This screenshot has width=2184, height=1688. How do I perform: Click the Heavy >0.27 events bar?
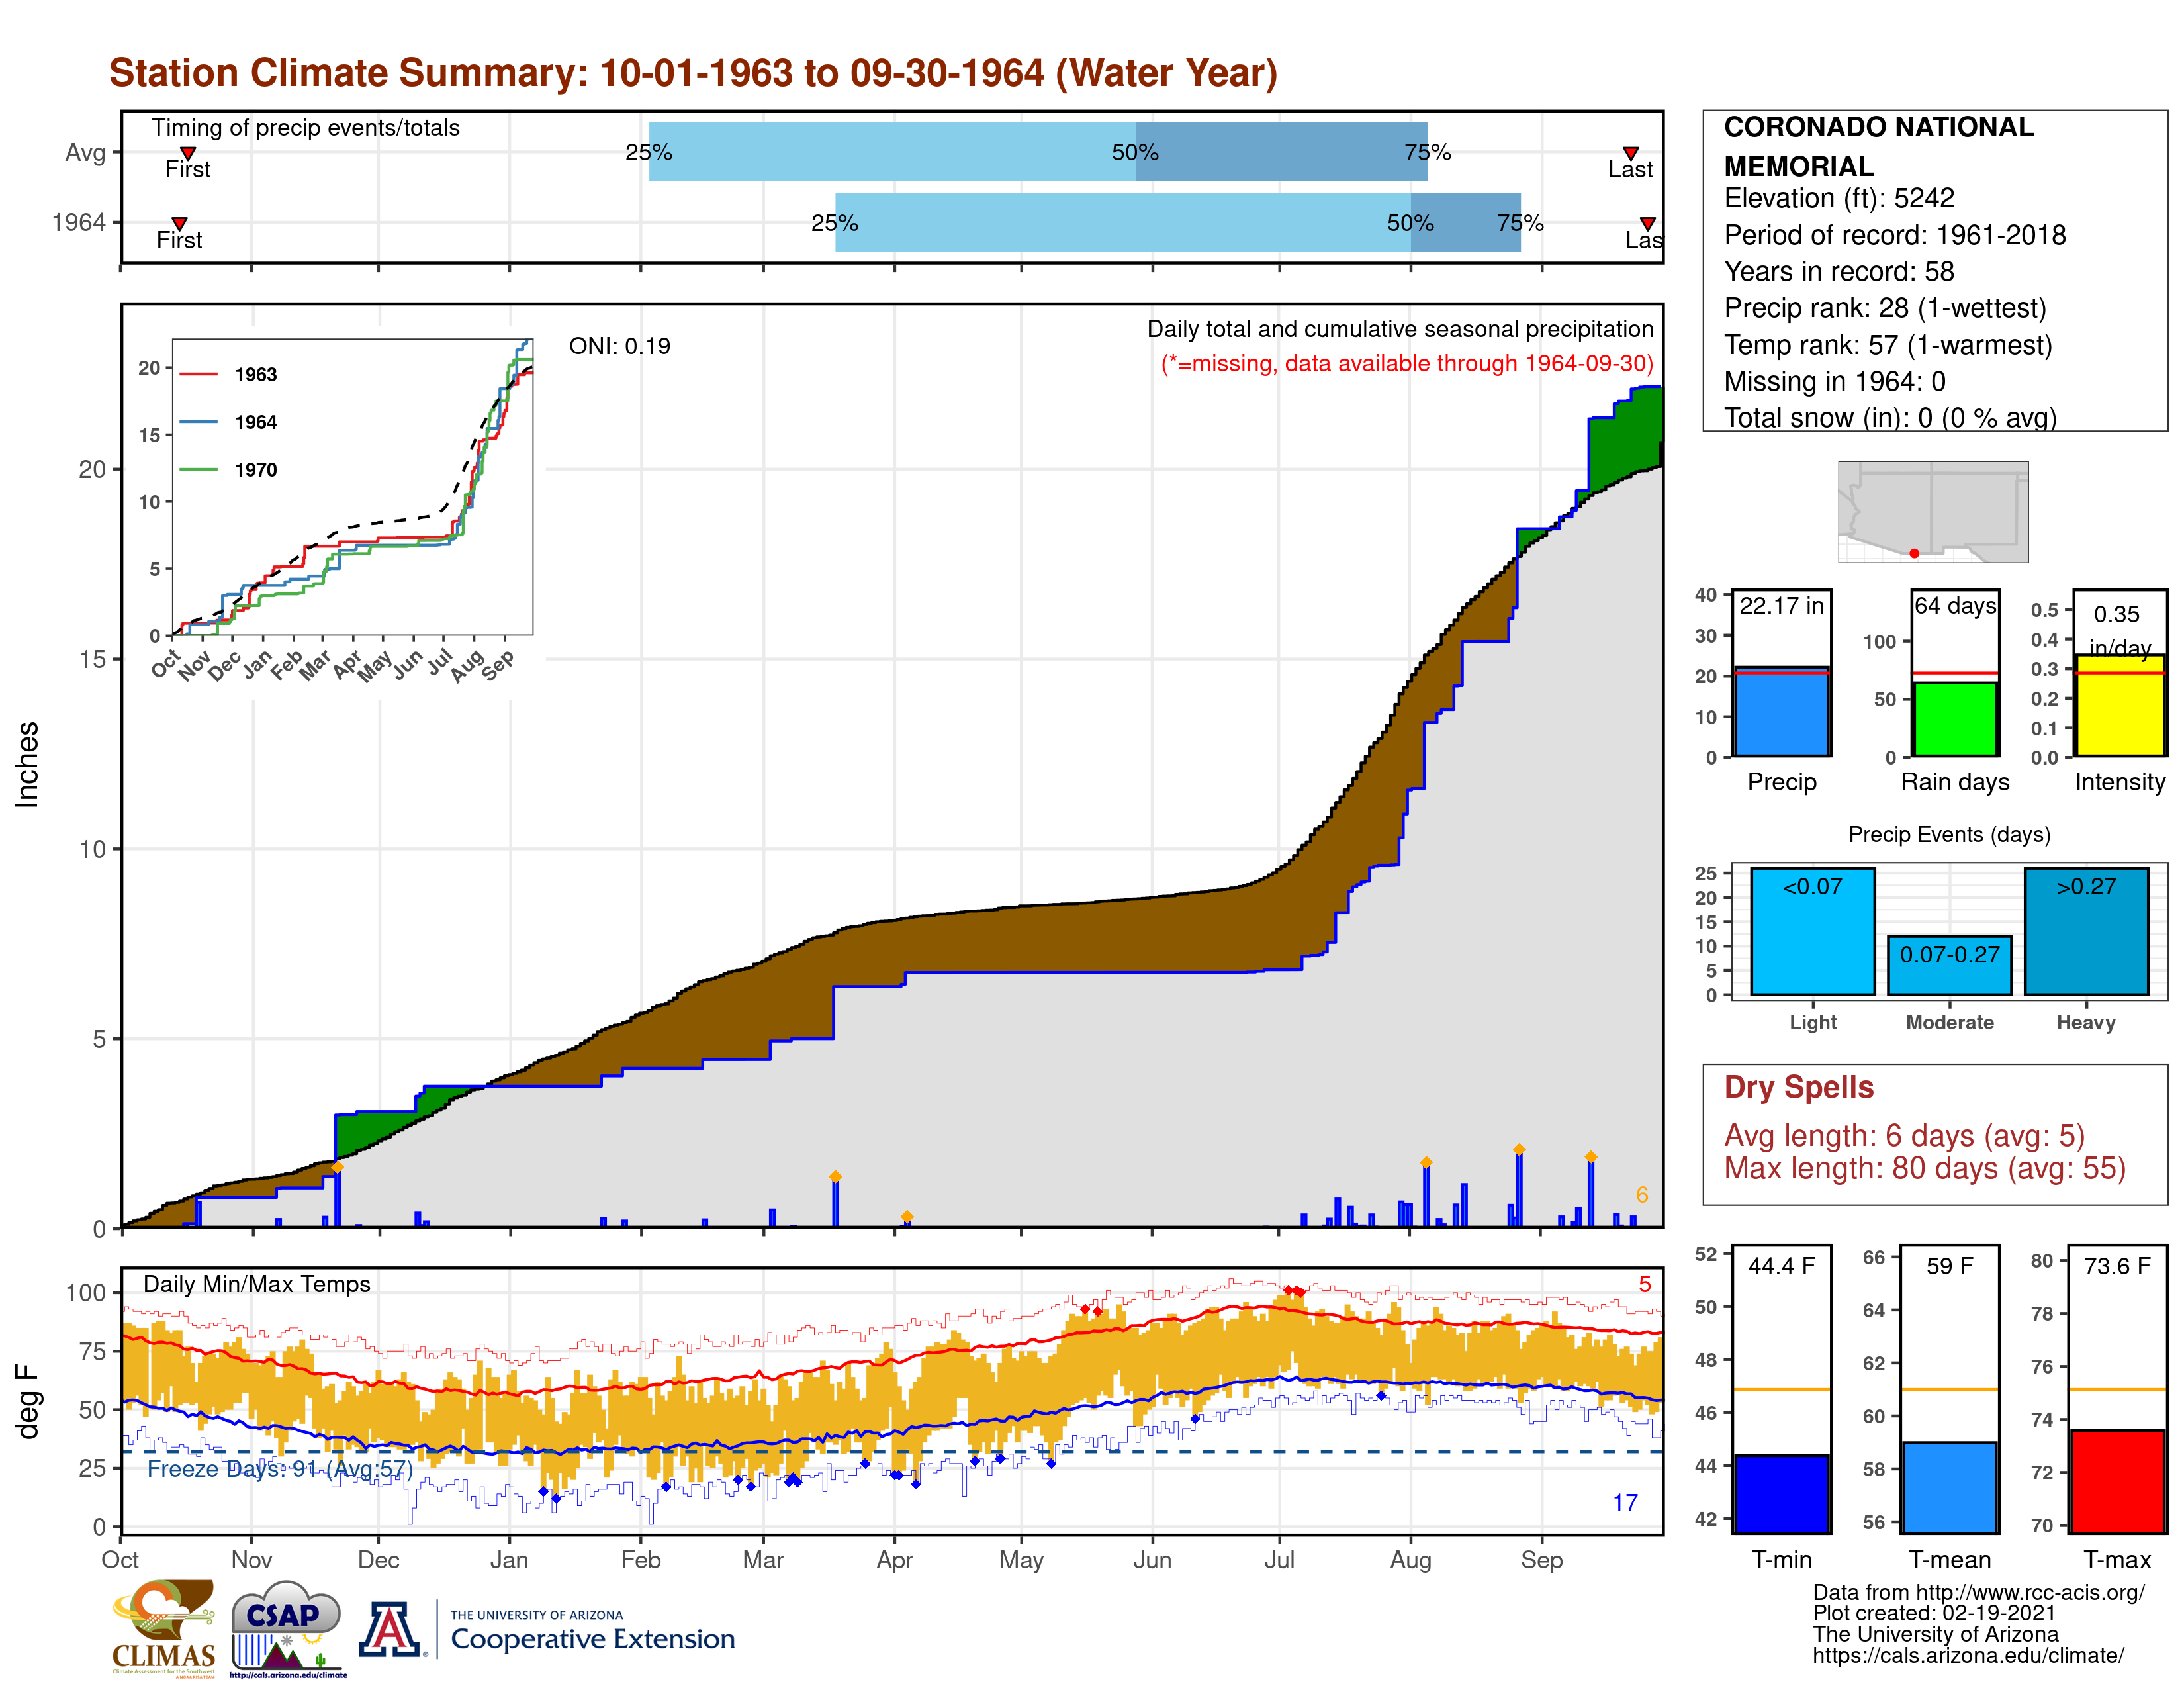2086,931
